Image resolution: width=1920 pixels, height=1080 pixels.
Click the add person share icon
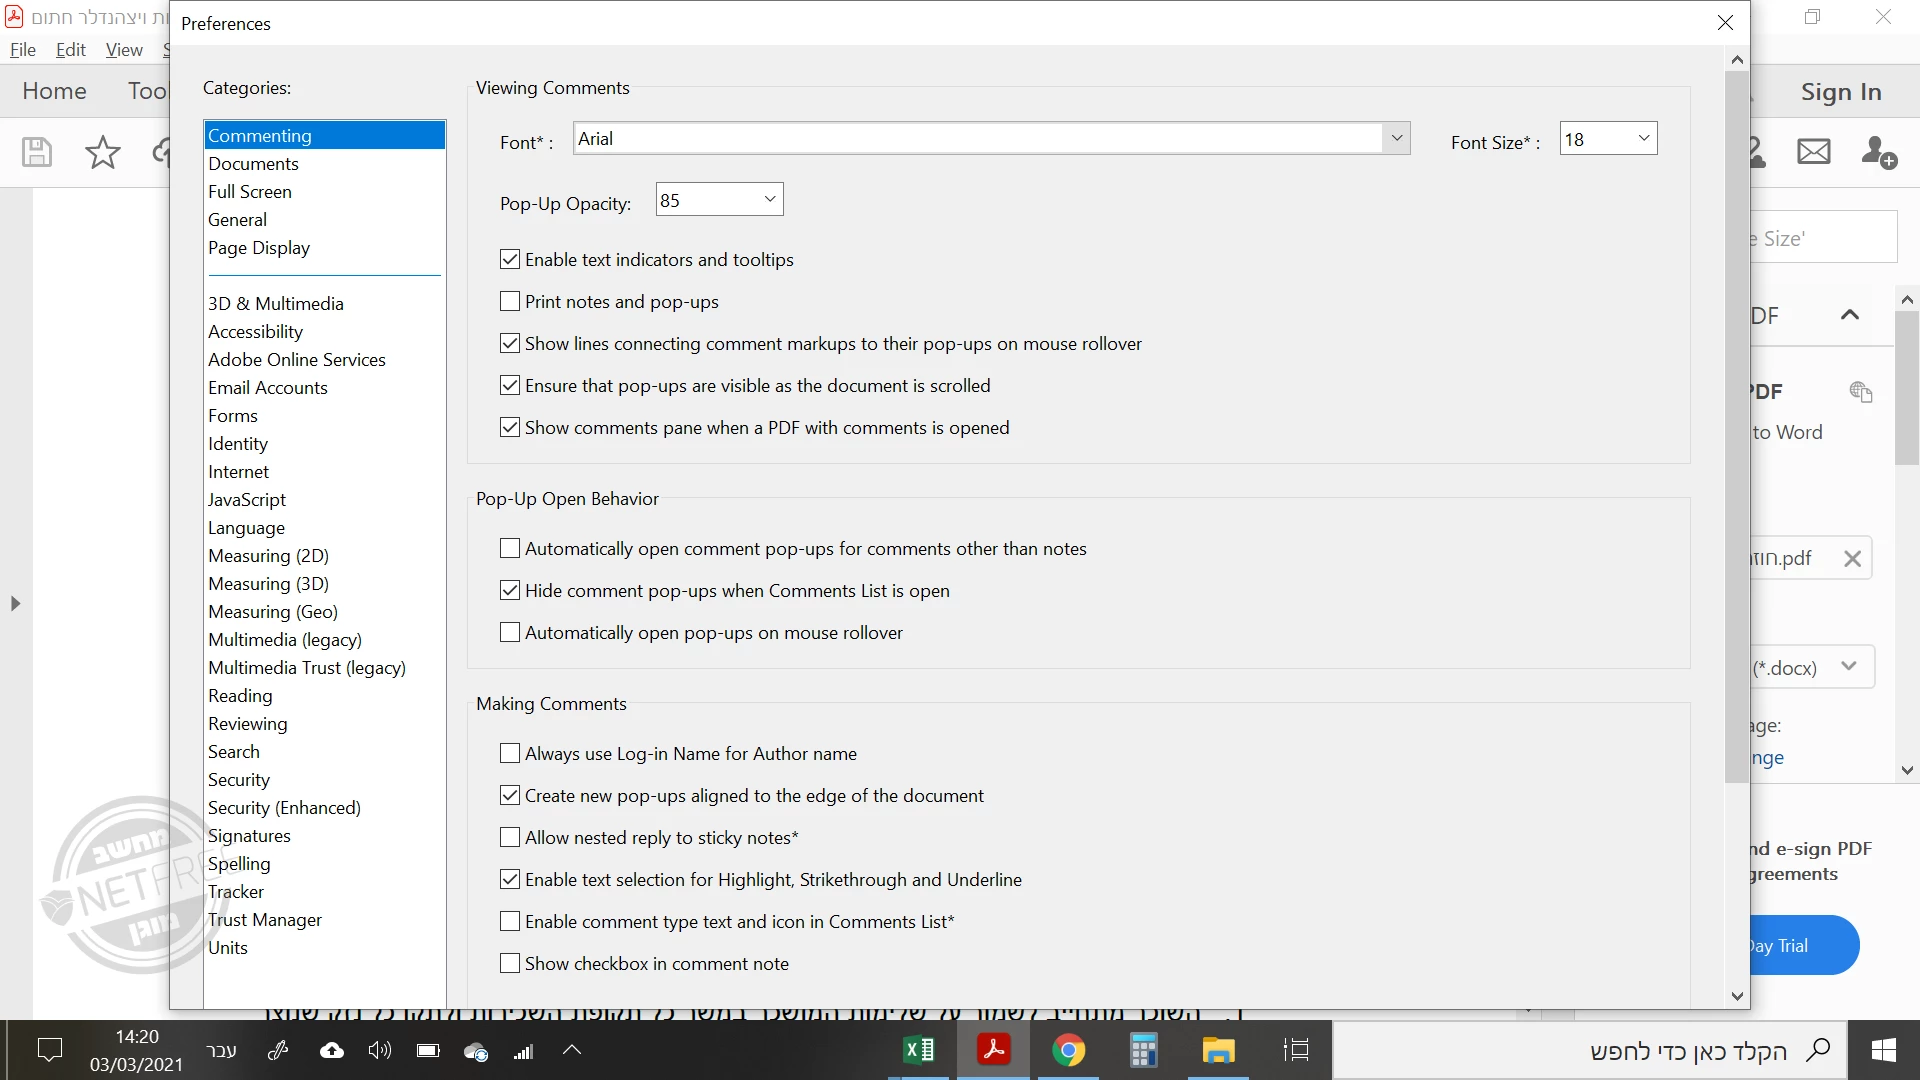pyautogui.click(x=1877, y=152)
